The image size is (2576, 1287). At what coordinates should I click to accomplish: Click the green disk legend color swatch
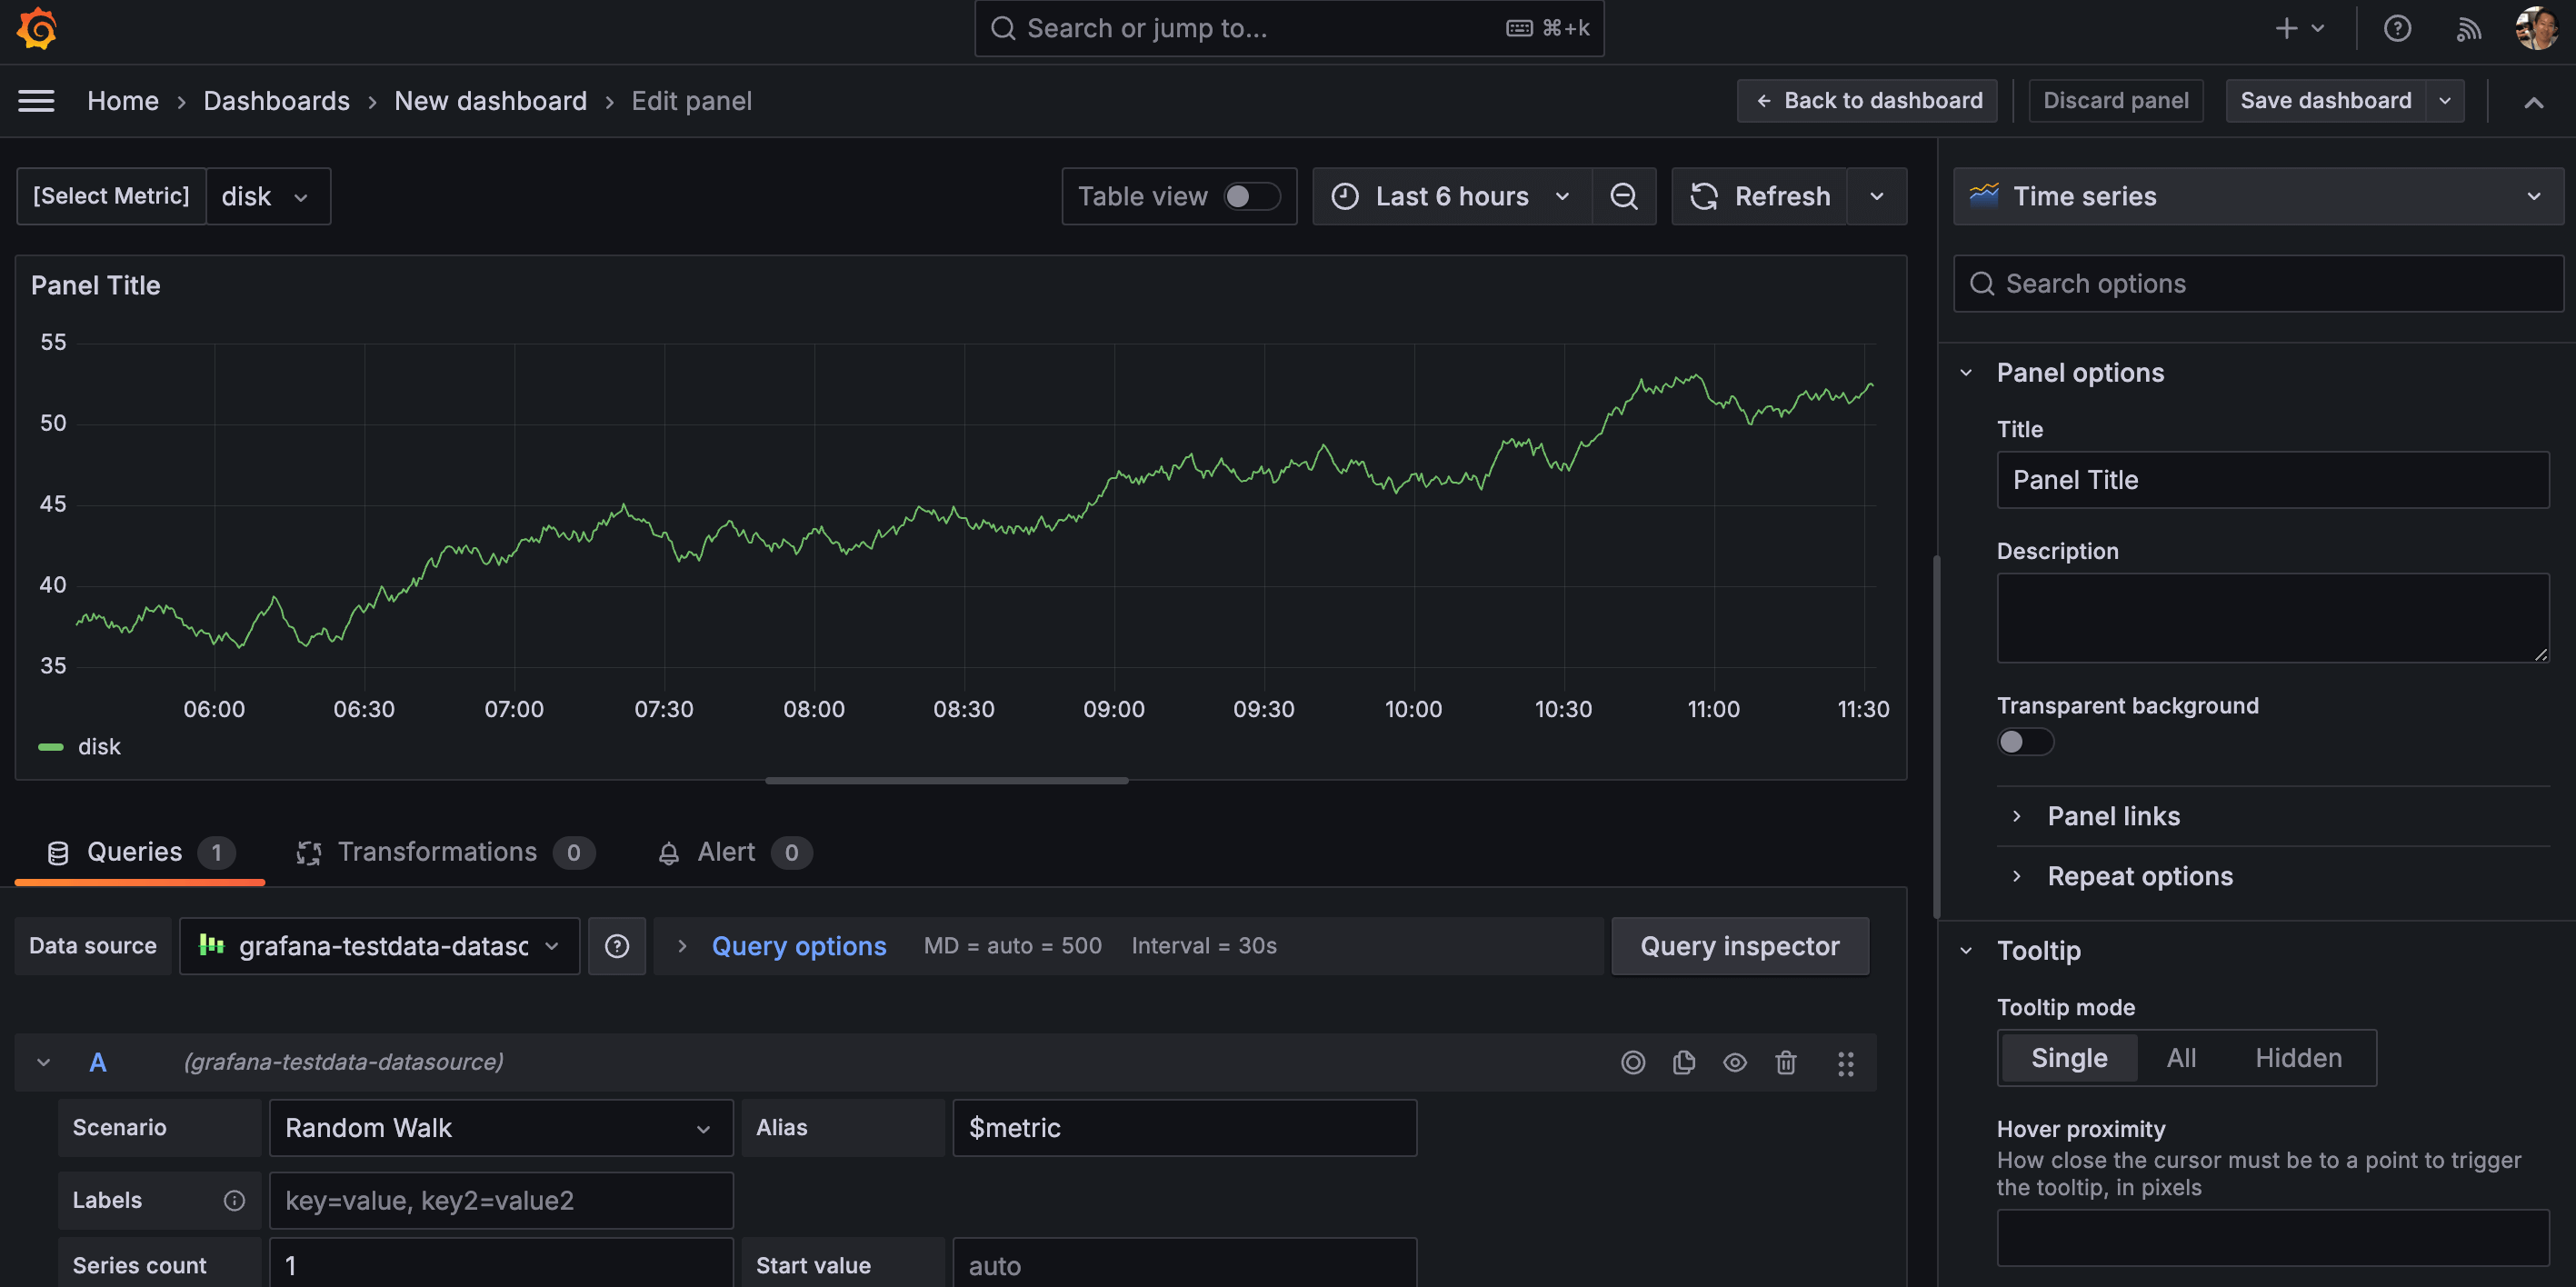pos(50,747)
